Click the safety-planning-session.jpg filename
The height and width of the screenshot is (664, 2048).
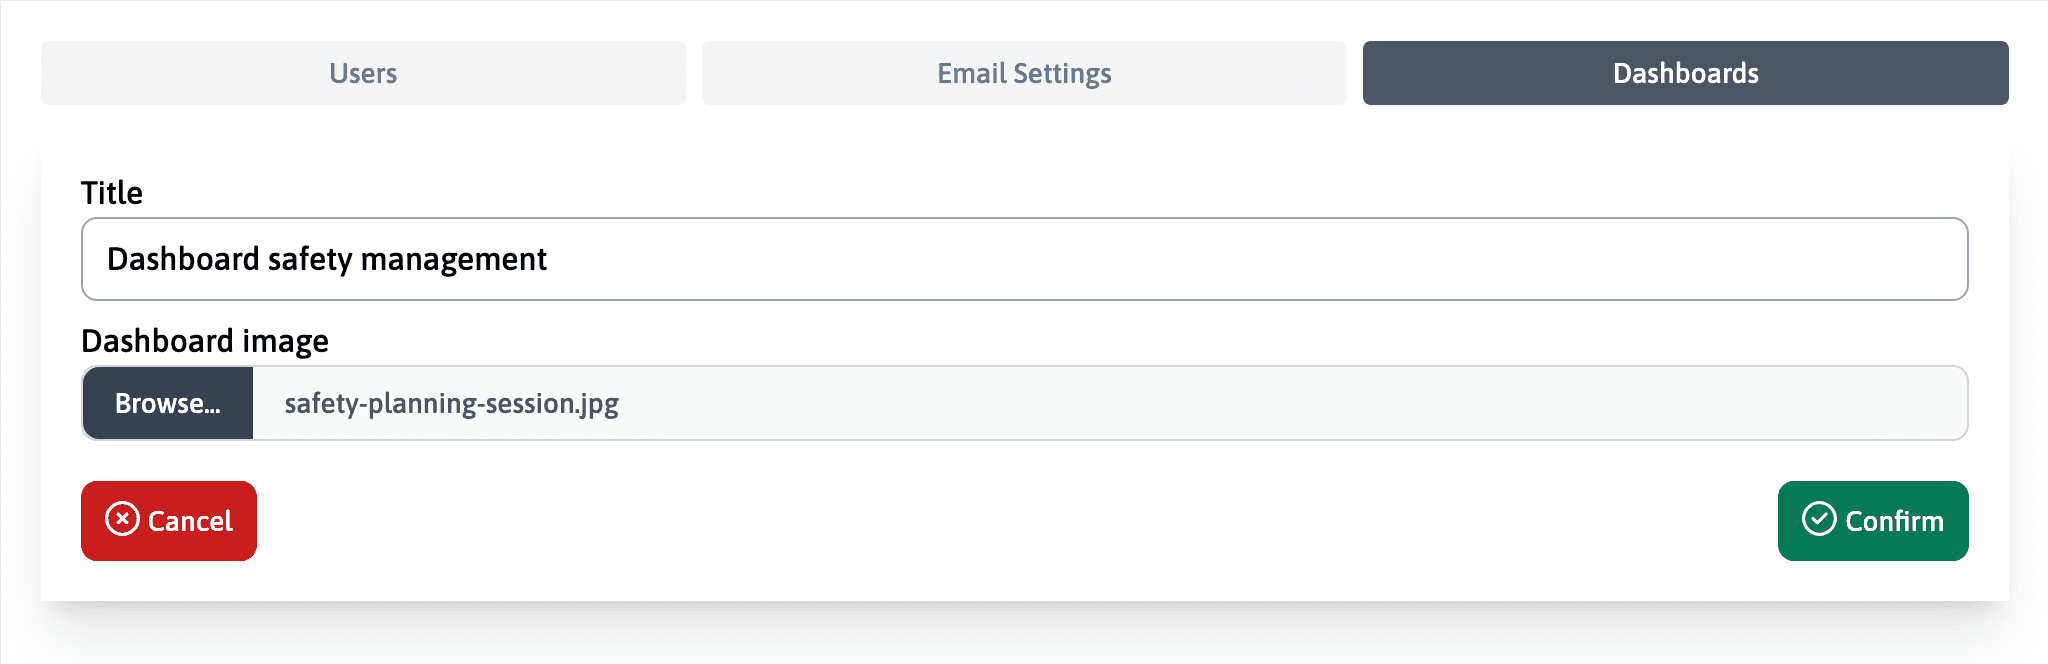click(x=451, y=403)
